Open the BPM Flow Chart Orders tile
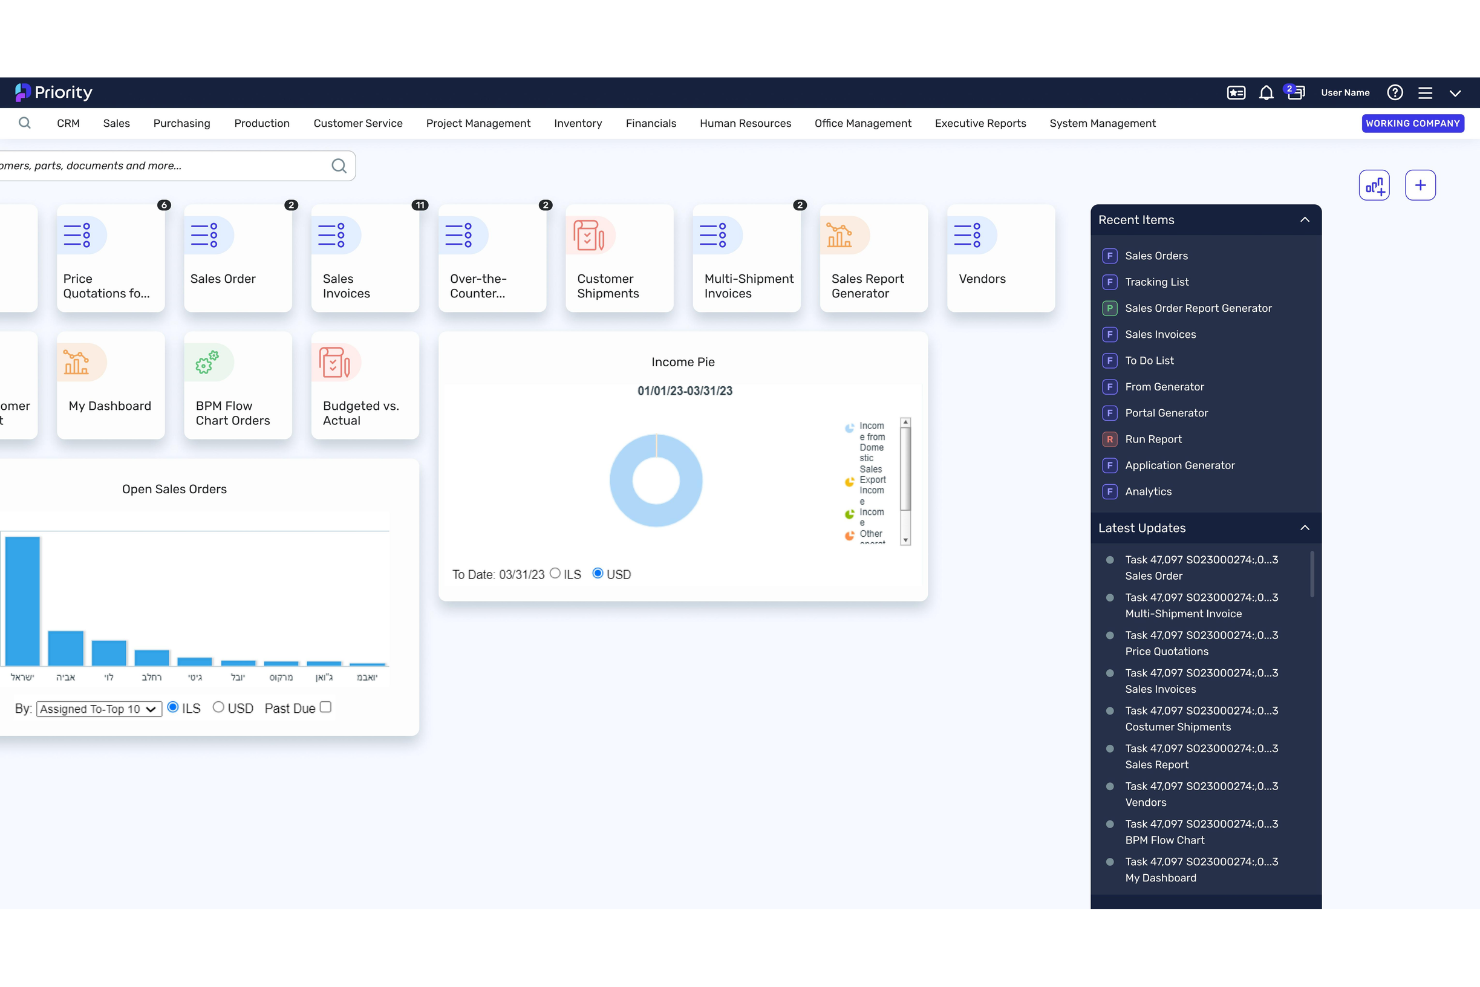Image resolution: width=1480 pixels, height=987 pixels. tap(237, 385)
